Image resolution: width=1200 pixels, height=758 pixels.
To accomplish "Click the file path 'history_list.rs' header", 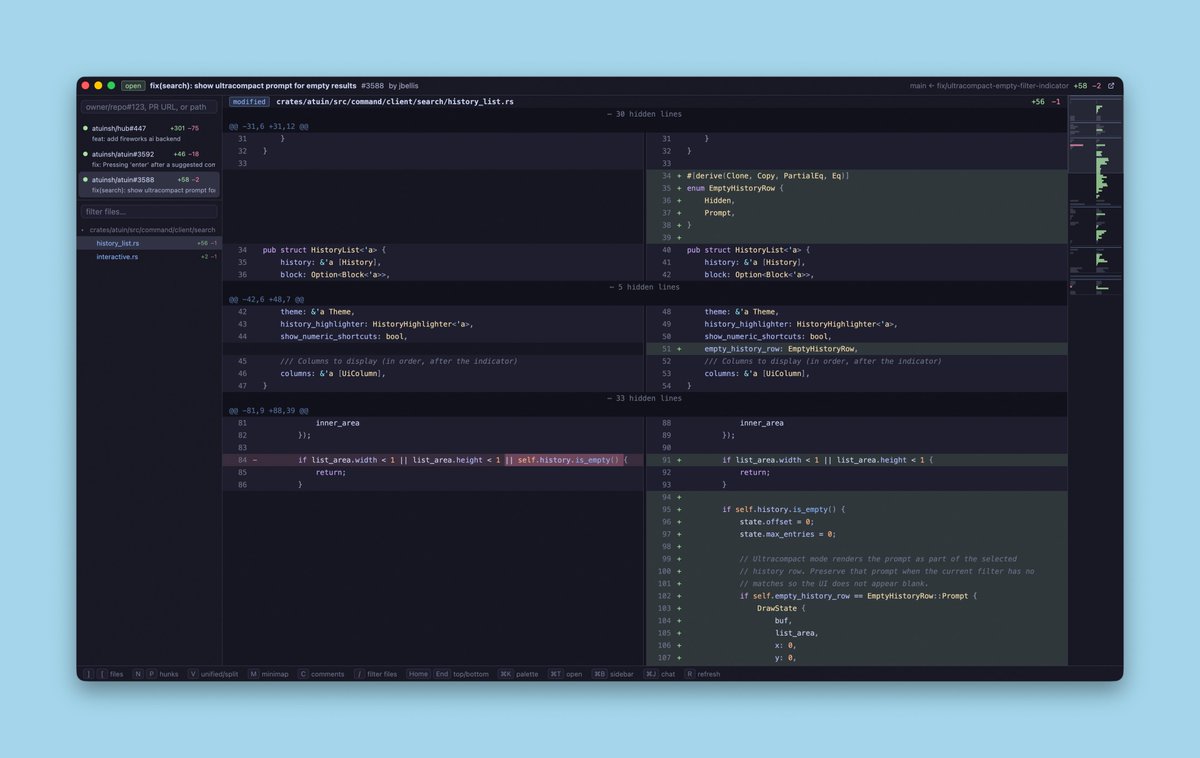I will point(395,102).
